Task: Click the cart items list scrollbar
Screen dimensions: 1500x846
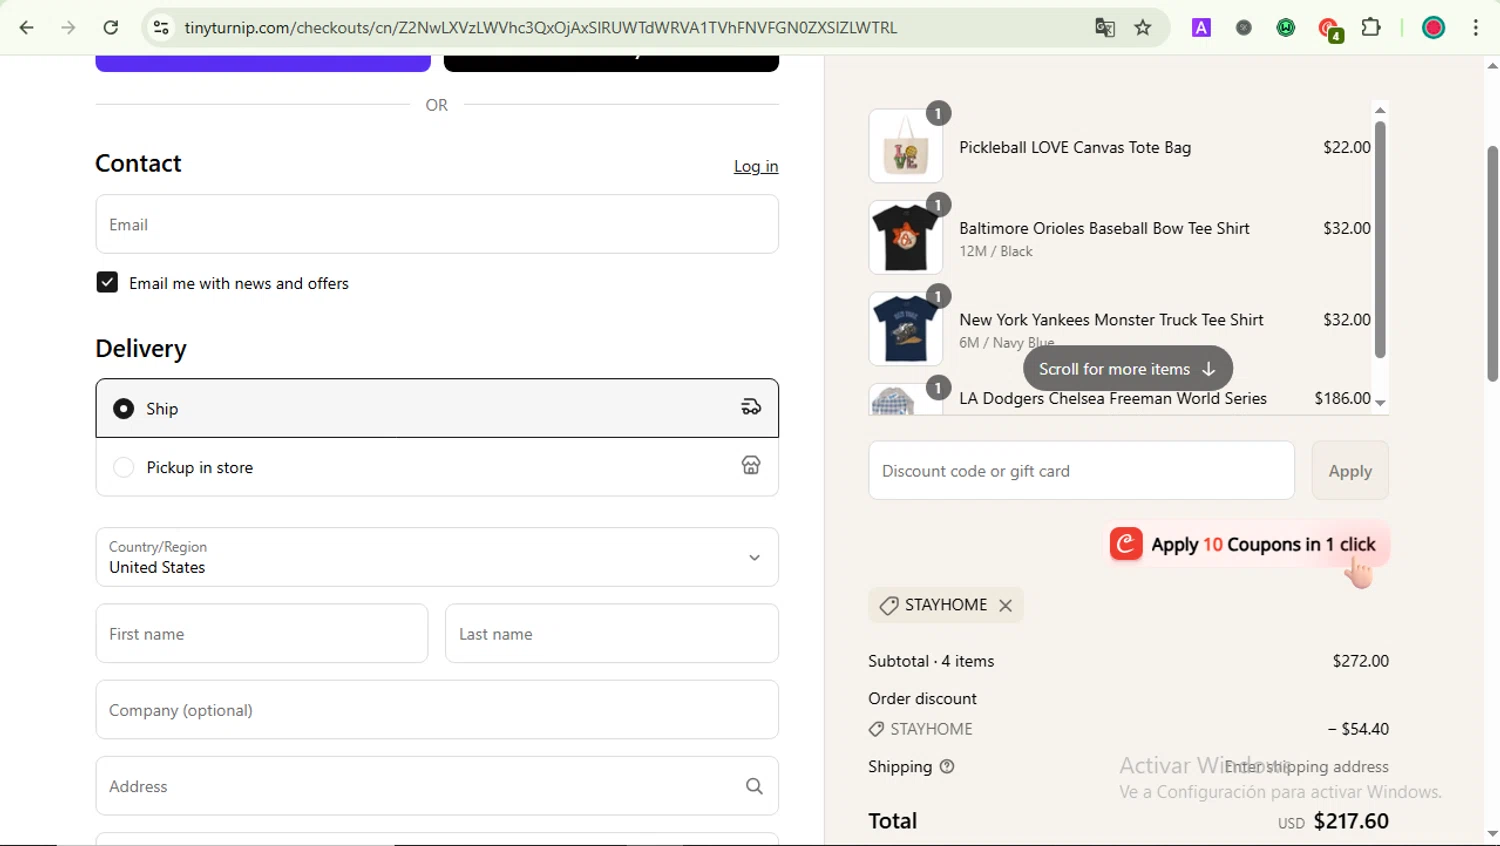Action: pos(1380,239)
